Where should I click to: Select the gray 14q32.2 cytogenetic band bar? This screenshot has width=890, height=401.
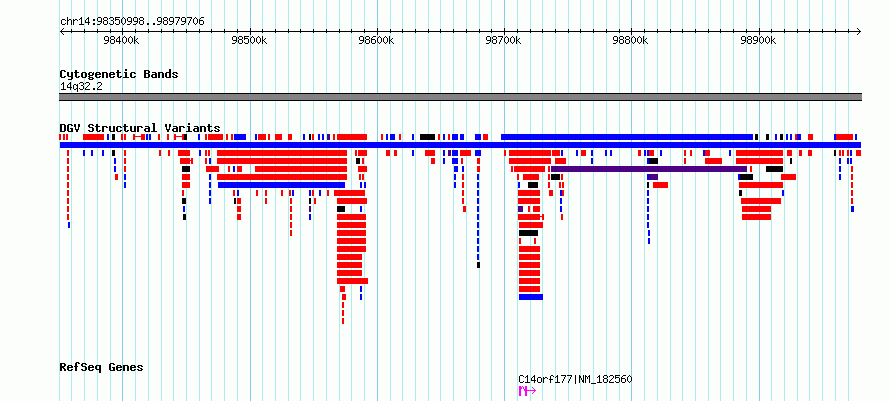click(x=460, y=97)
